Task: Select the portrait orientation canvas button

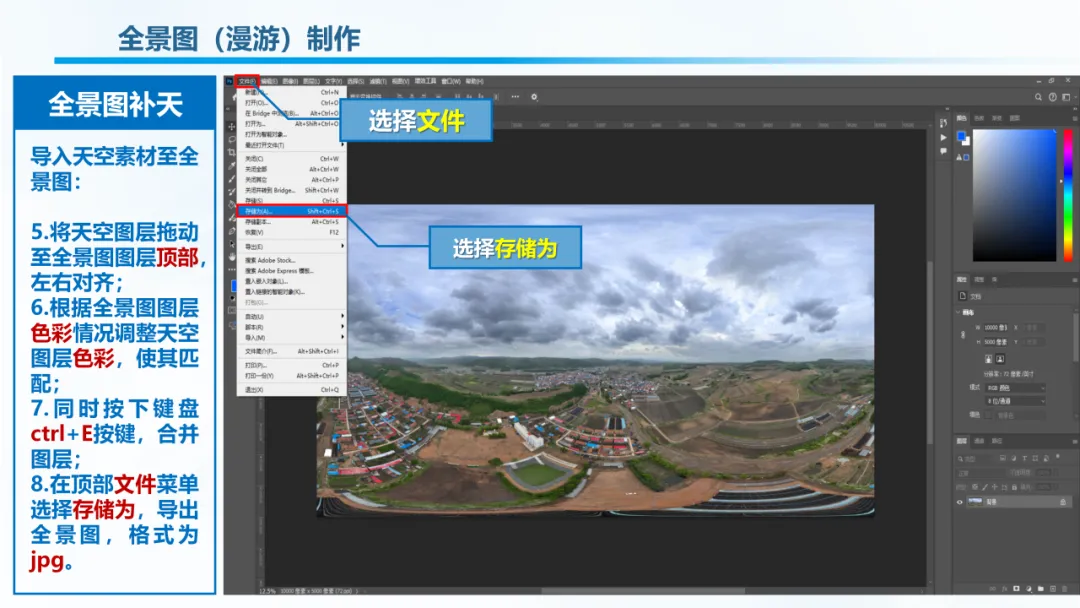Action: 988,359
